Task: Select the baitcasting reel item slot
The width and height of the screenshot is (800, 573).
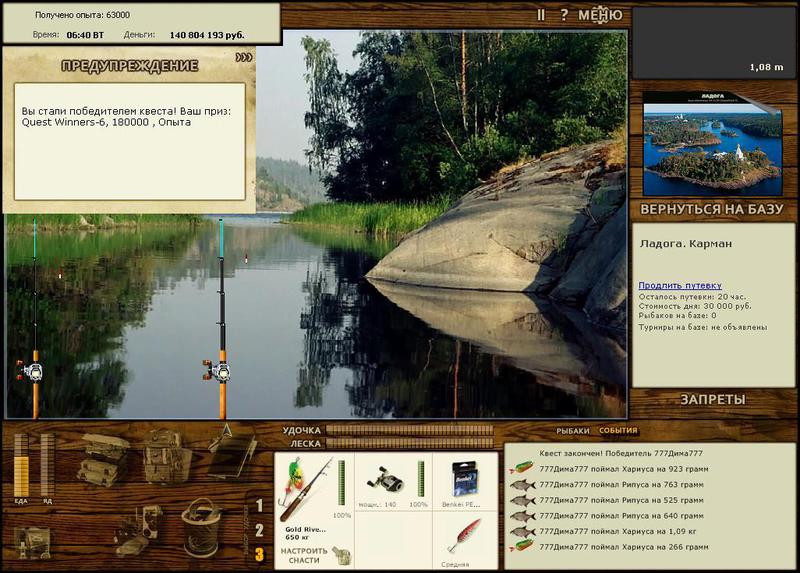Action: (x=393, y=482)
